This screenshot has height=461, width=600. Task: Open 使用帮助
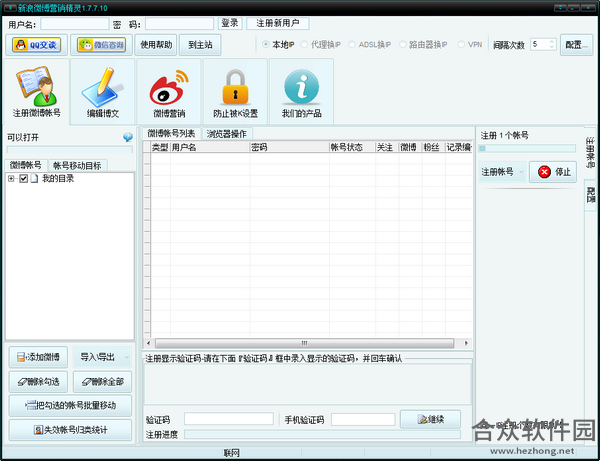pyautogui.click(x=156, y=45)
